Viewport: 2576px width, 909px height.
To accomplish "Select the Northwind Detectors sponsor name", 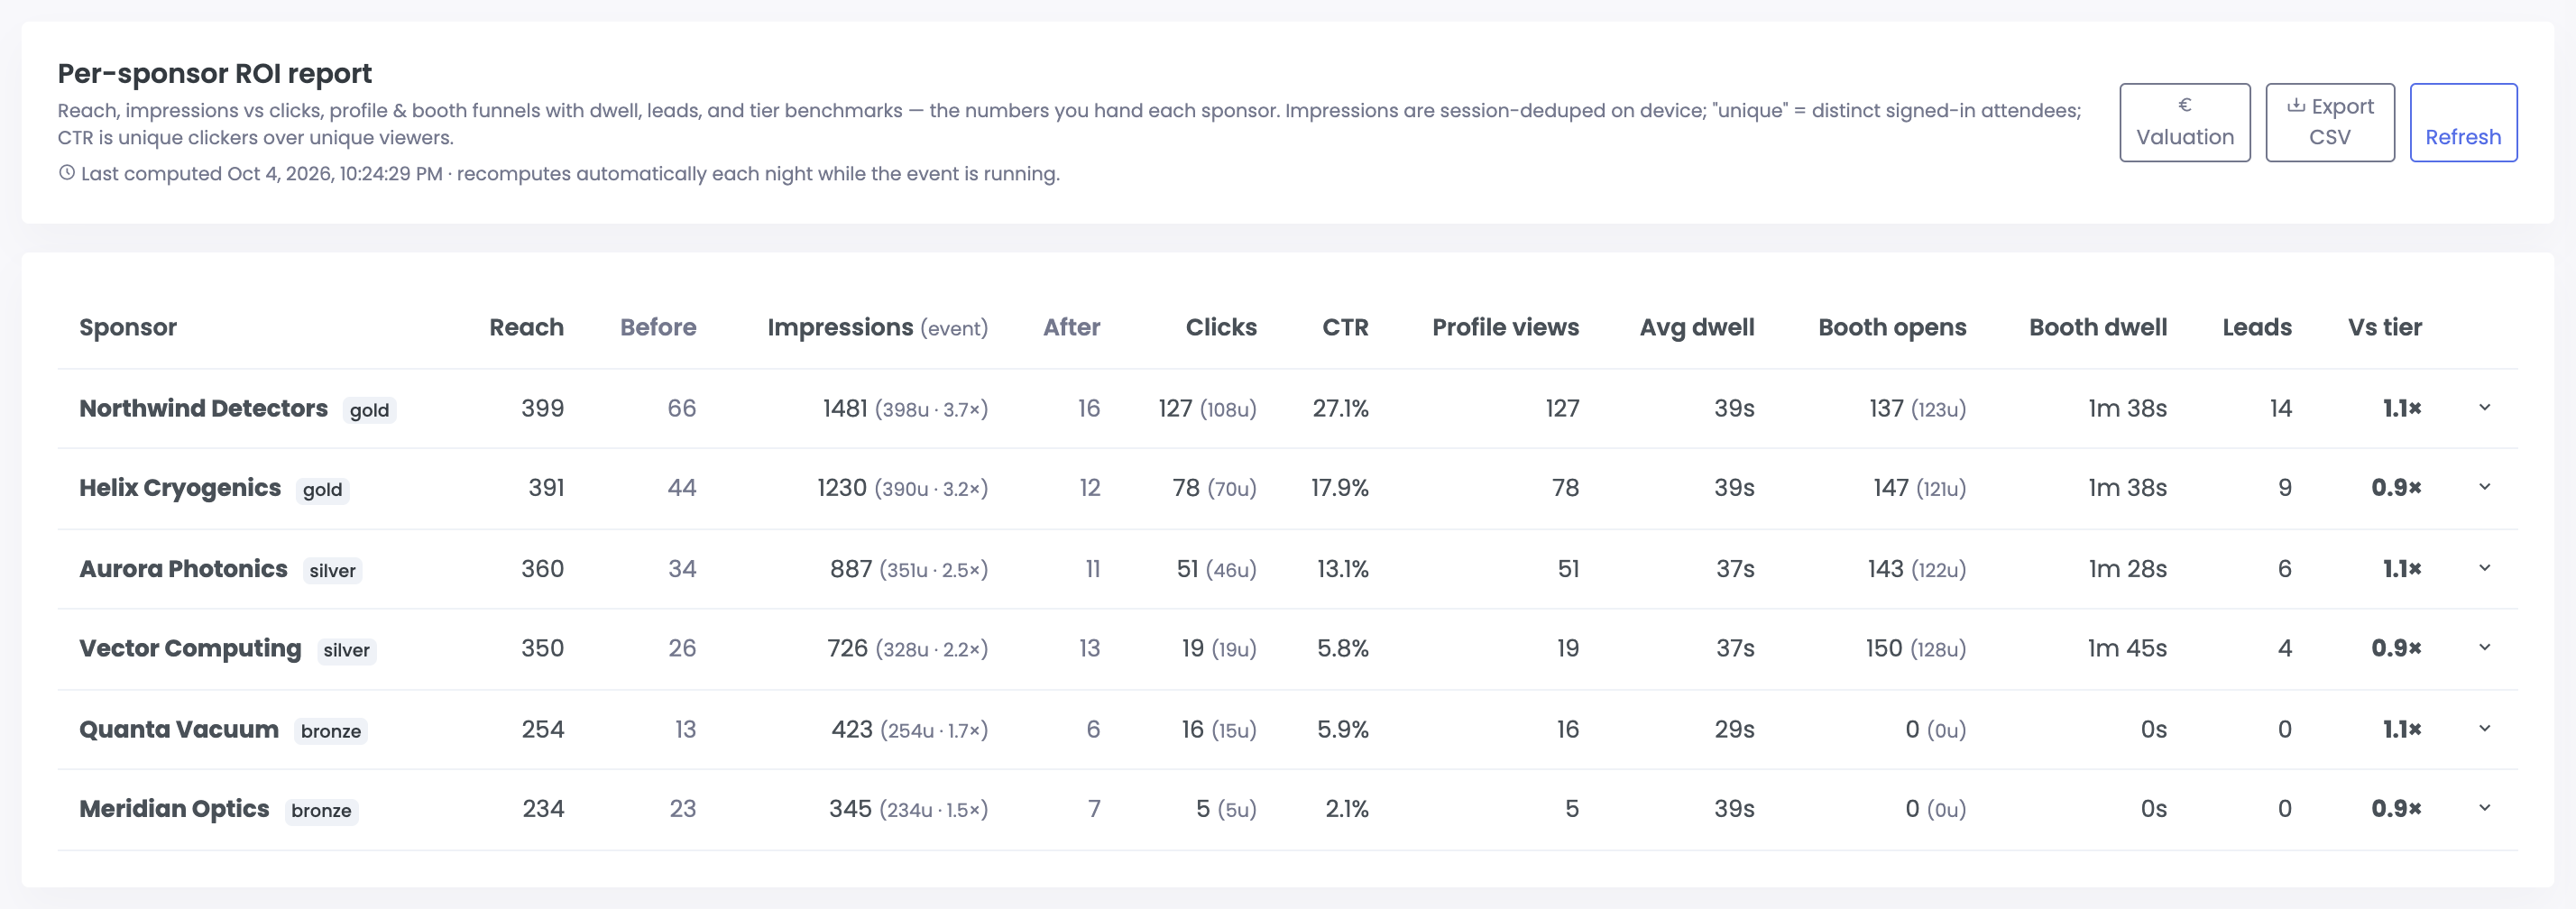I will coord(203,408).
